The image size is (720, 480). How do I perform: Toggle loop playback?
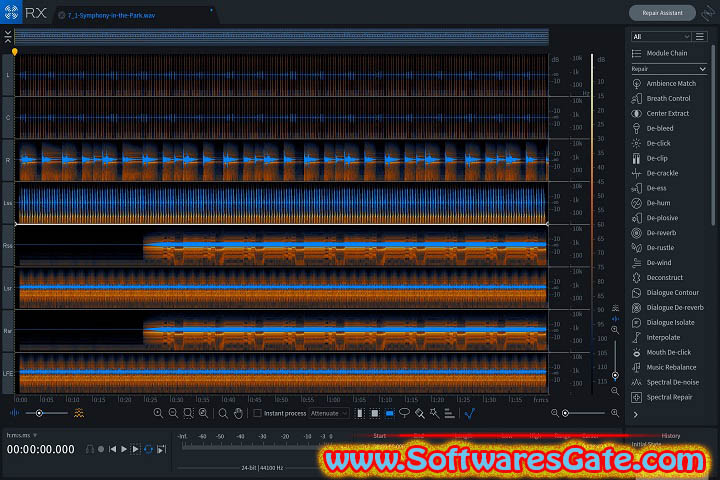click(x=148, y=449)
